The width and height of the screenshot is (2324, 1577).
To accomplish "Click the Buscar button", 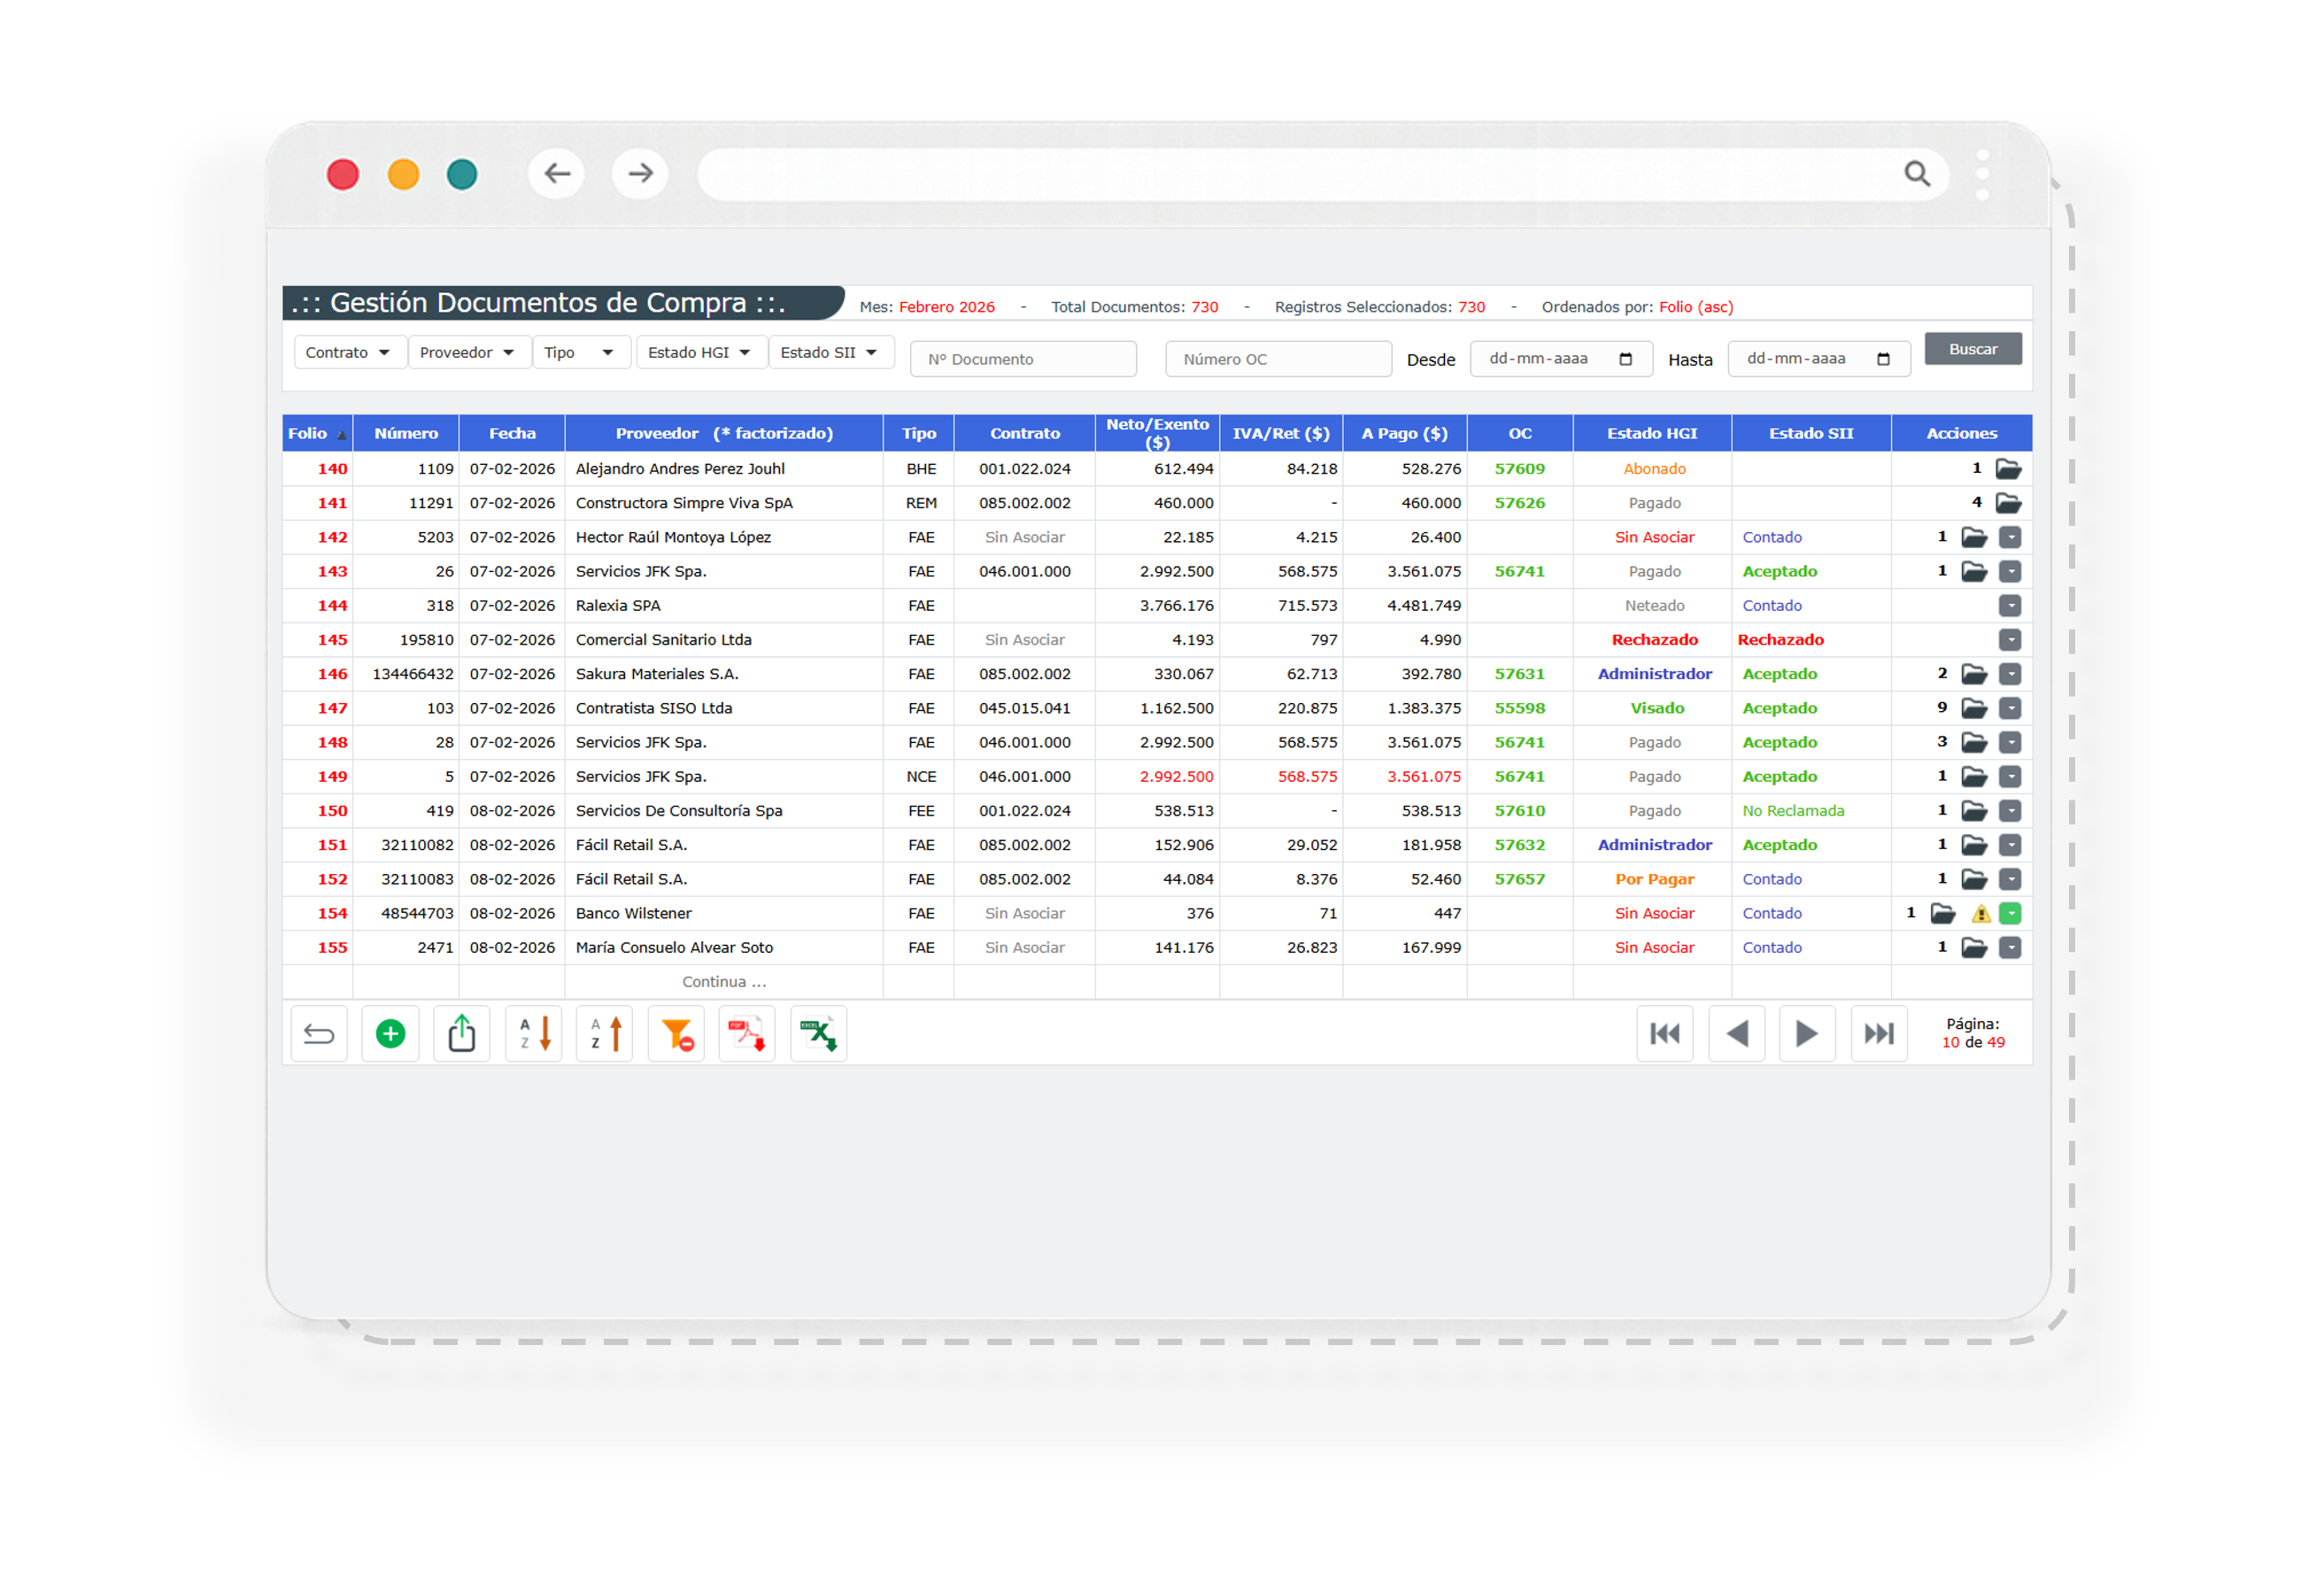I will tap(1972, 349).
